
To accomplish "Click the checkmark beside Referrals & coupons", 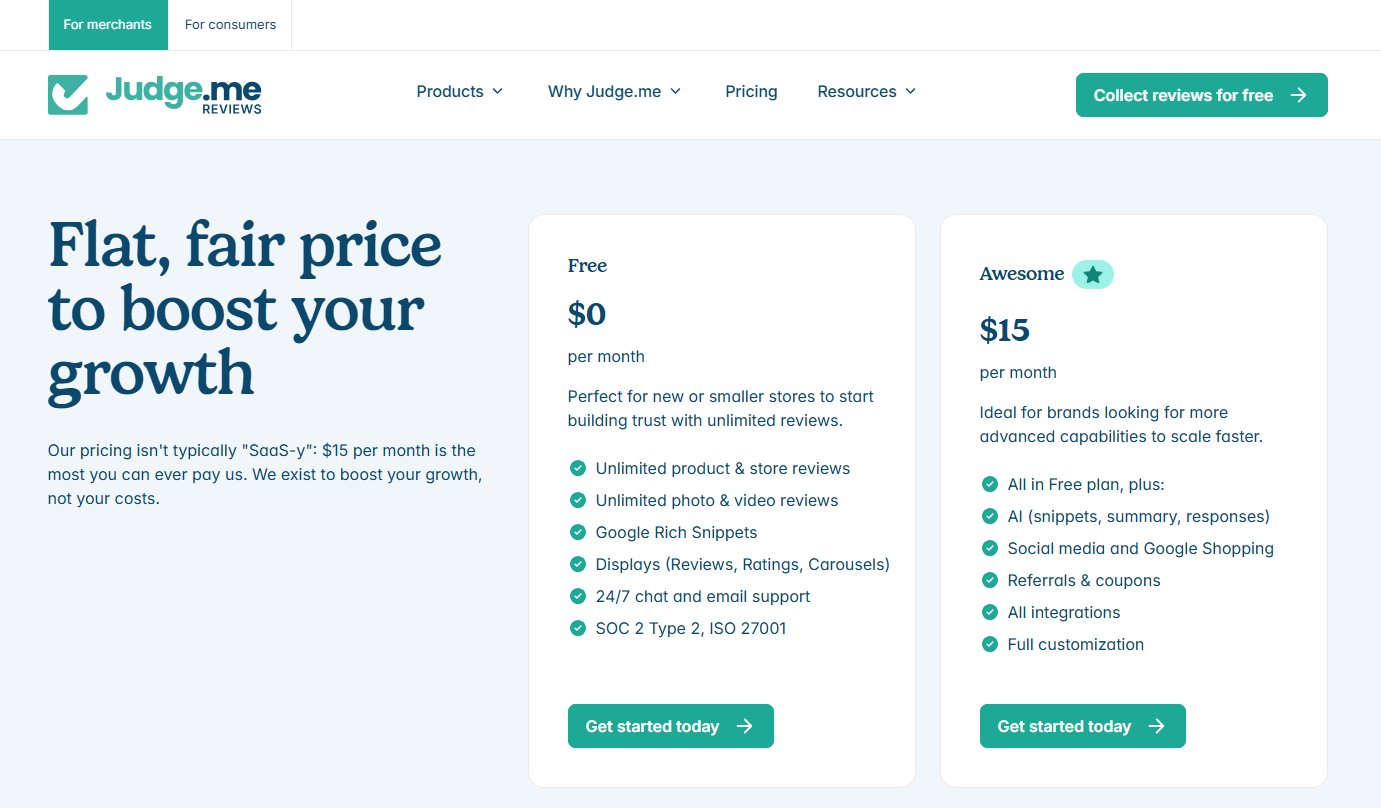I will [x=990, y=580].
